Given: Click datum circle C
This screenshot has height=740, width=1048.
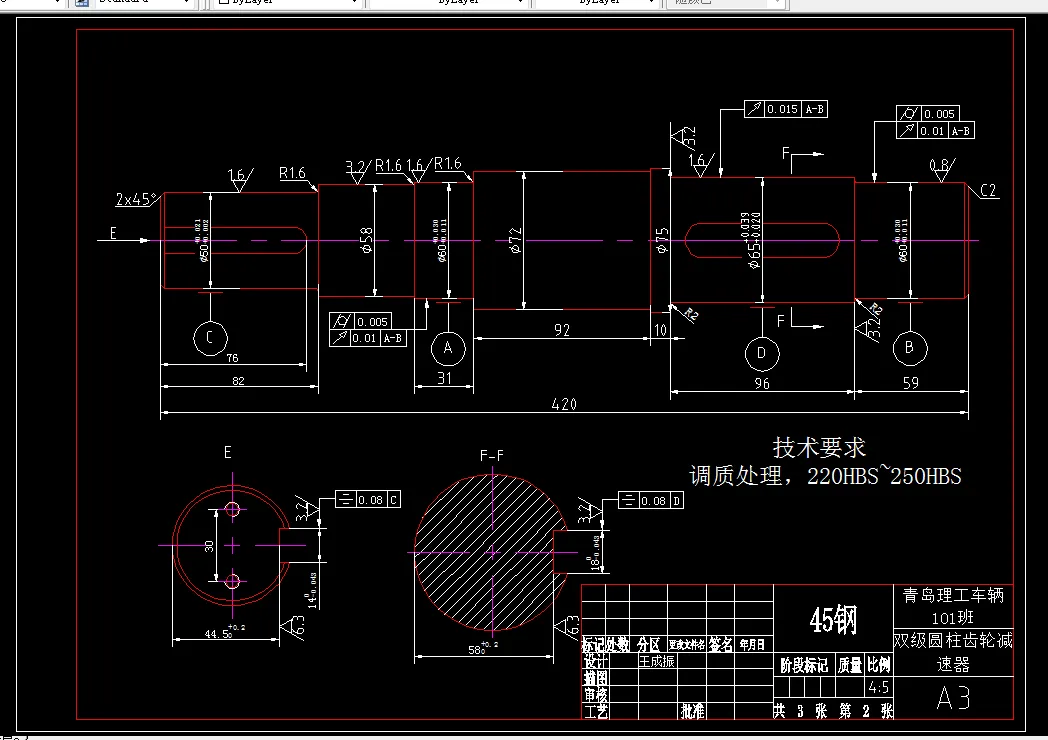Looking at the screenshot, I should click(x=210, y=338).
